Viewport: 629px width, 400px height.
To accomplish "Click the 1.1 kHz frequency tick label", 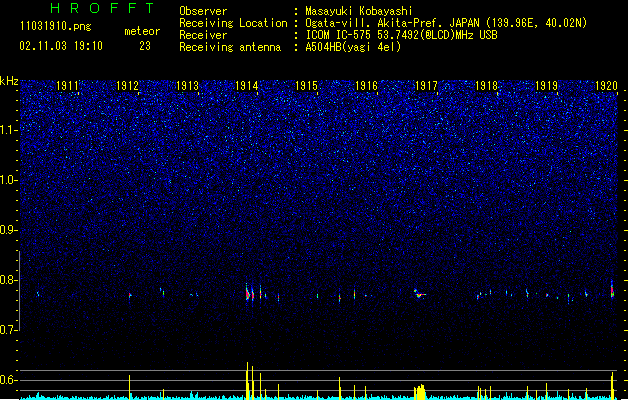I will click(x=9, y=130).
